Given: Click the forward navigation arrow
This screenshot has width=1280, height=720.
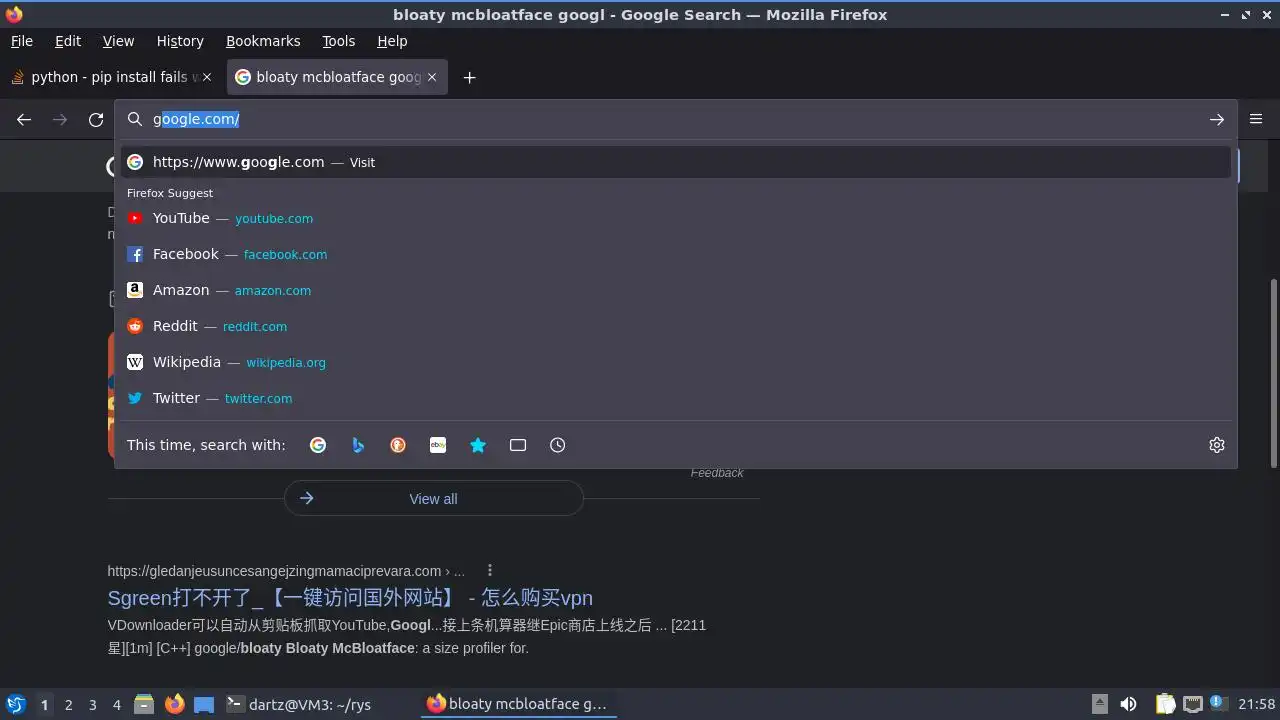Looking at the screenshot, I should (x=60, y=120).
